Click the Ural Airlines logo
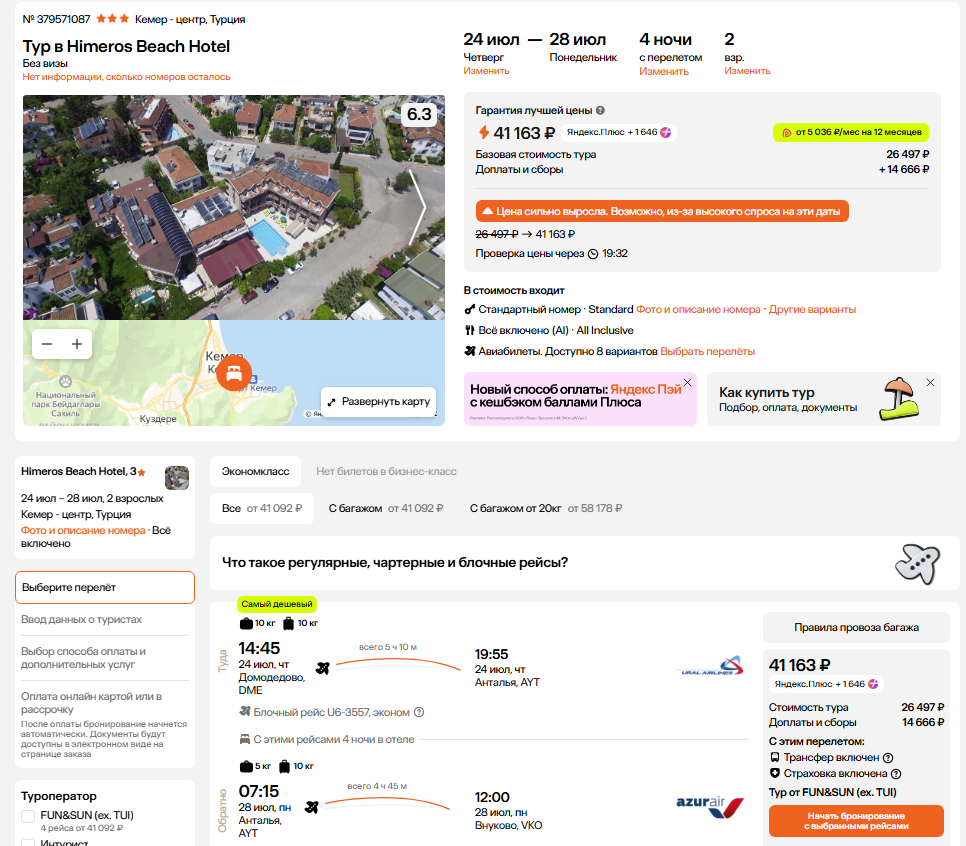This screenshot has width=966, height=846. click(710, 667)
